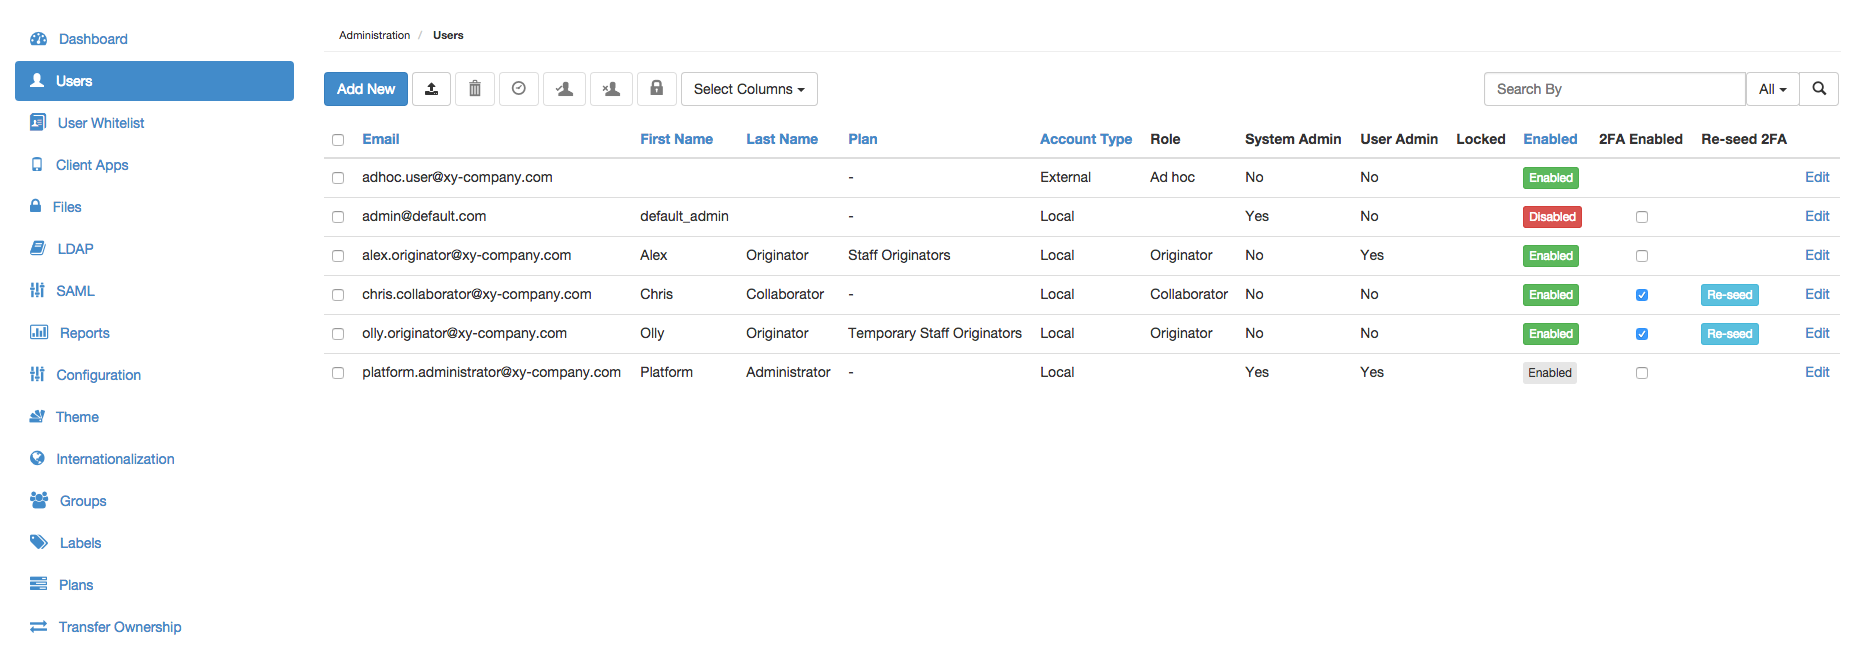The width and height of the screenshot is (1856, 661).
Task: Click the Add New button
Action: pos(366,89)
